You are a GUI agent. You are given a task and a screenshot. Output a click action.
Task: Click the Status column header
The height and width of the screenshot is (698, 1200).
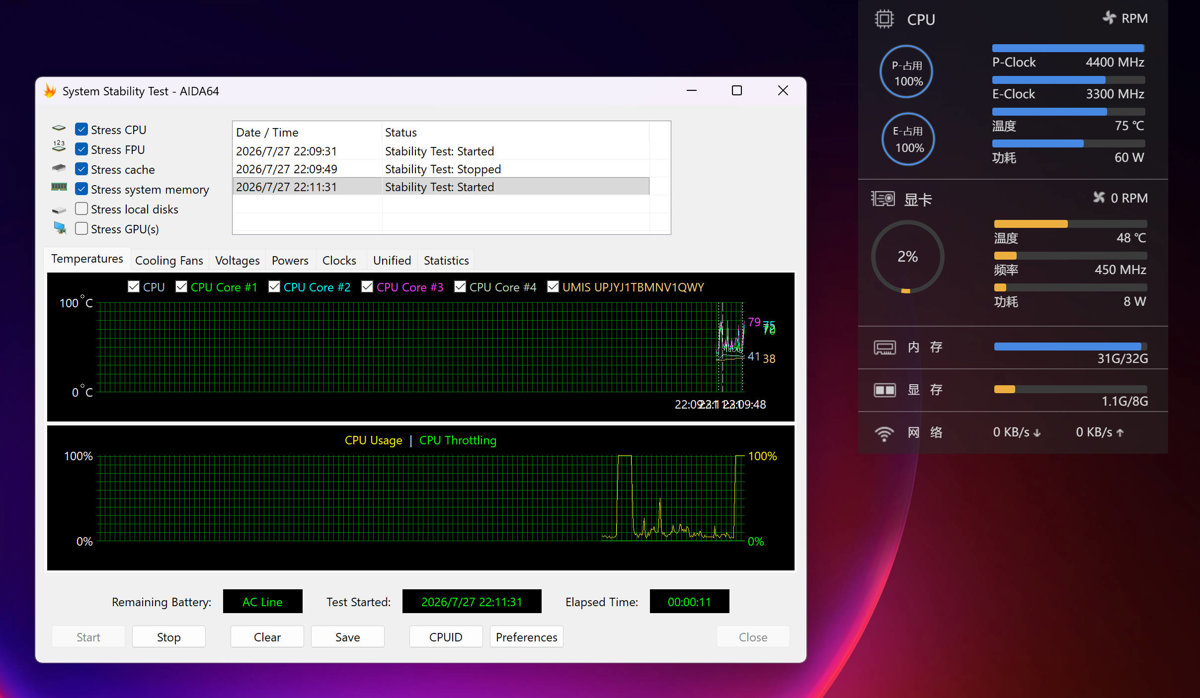[x=516, y=132]
